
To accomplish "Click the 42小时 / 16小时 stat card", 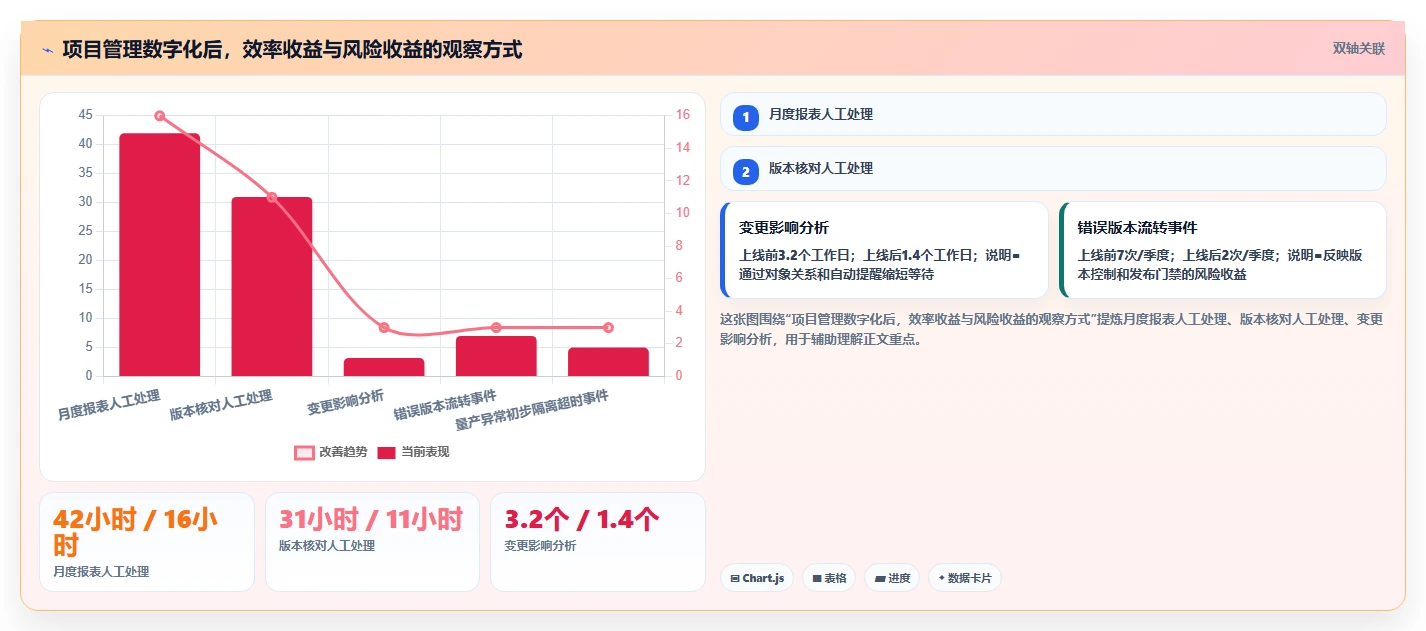I will coord(147,542).
